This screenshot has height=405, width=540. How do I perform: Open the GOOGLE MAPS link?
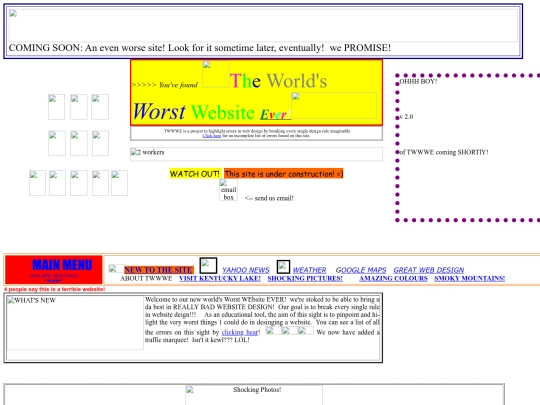click(x=361, y=270)
